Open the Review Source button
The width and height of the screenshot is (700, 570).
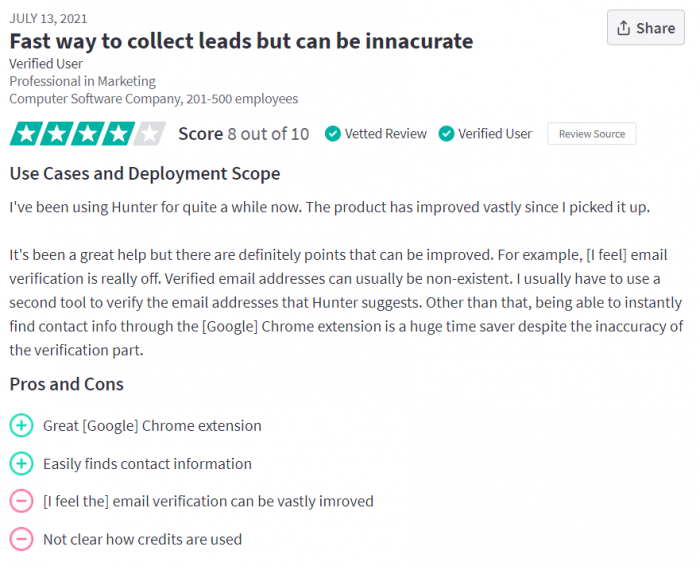pos(591,134)
